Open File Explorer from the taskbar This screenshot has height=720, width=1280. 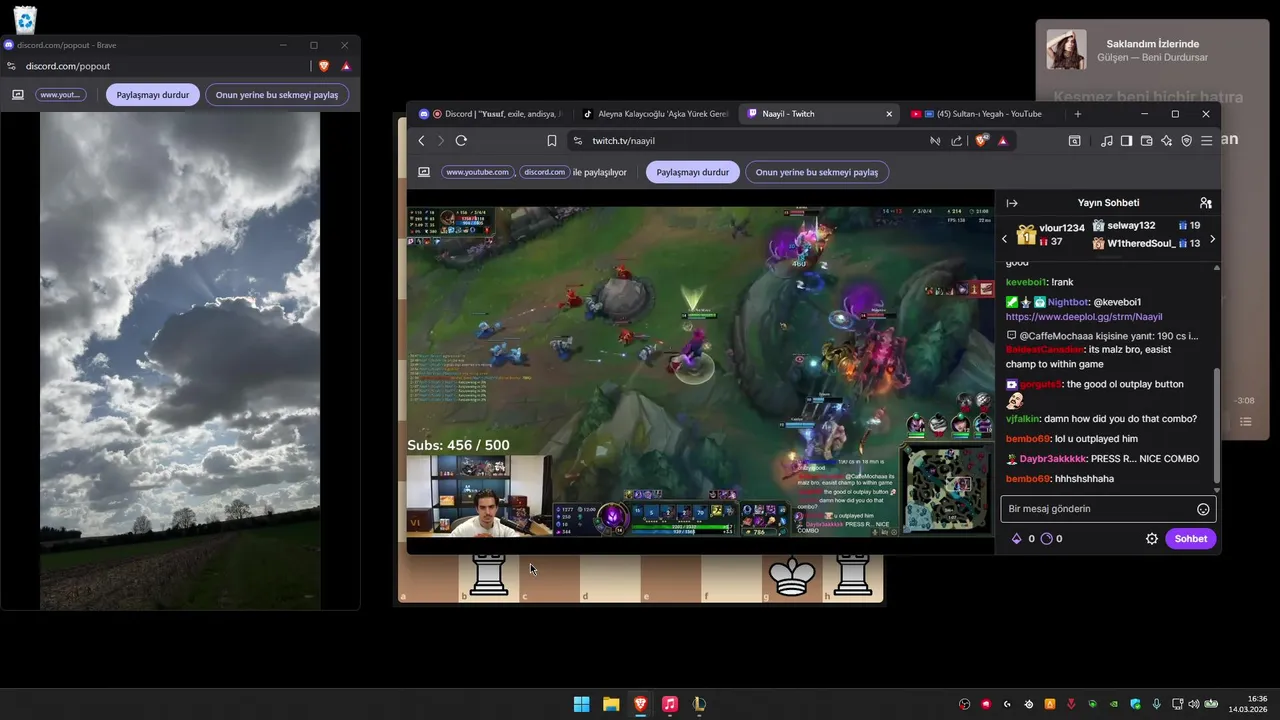pos(611,704)
